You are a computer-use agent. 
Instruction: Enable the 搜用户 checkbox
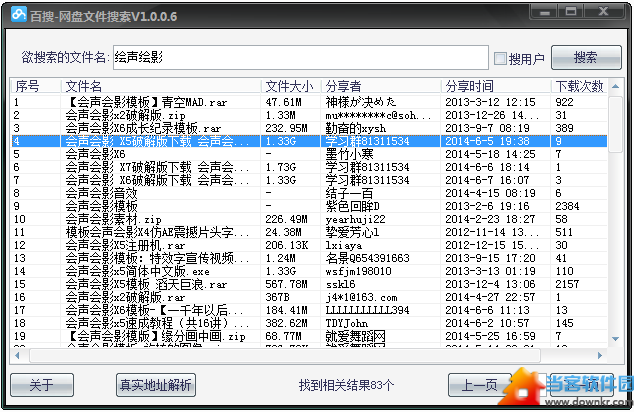(x=500, y=59)
